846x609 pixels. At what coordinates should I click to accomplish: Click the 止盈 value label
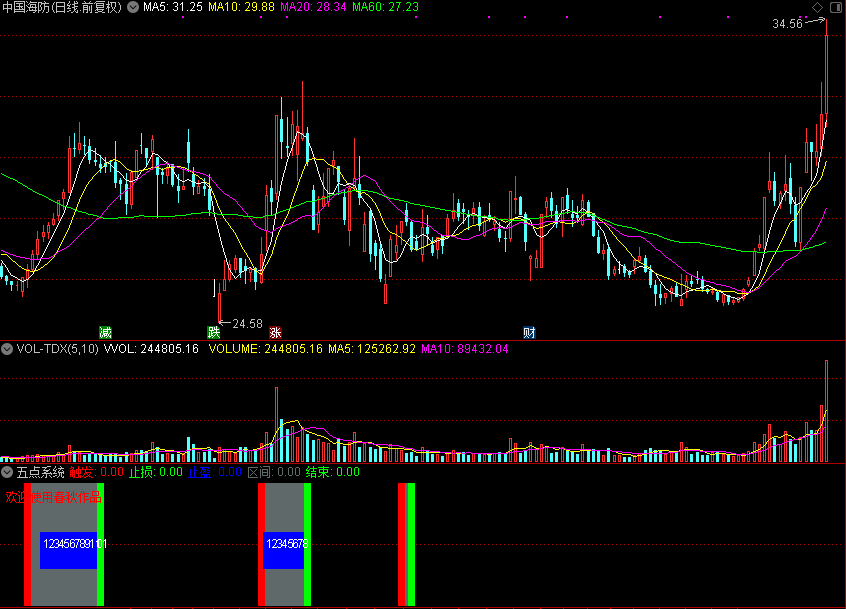(x=215, y=472)
